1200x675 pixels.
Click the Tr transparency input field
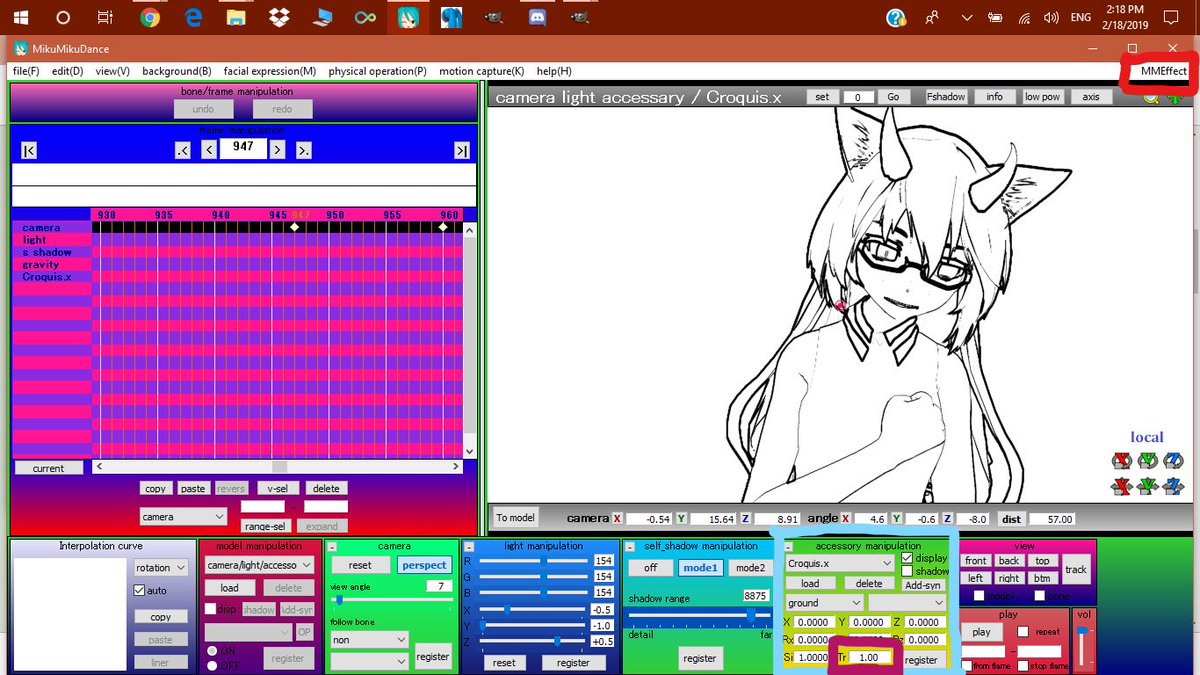coord(870,658)
